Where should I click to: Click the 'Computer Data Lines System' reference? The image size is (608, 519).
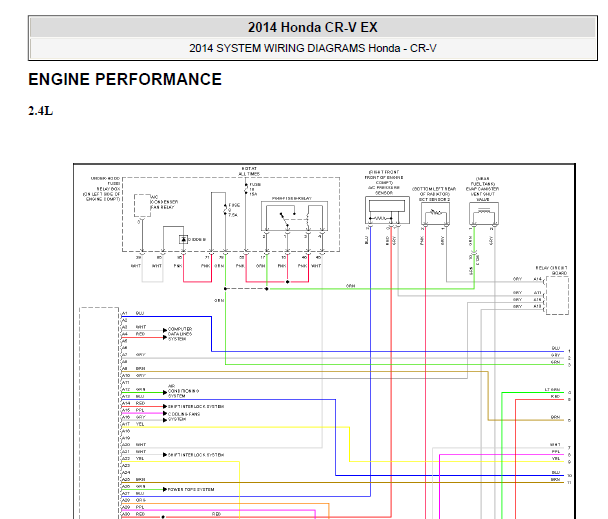pos(180,334)
